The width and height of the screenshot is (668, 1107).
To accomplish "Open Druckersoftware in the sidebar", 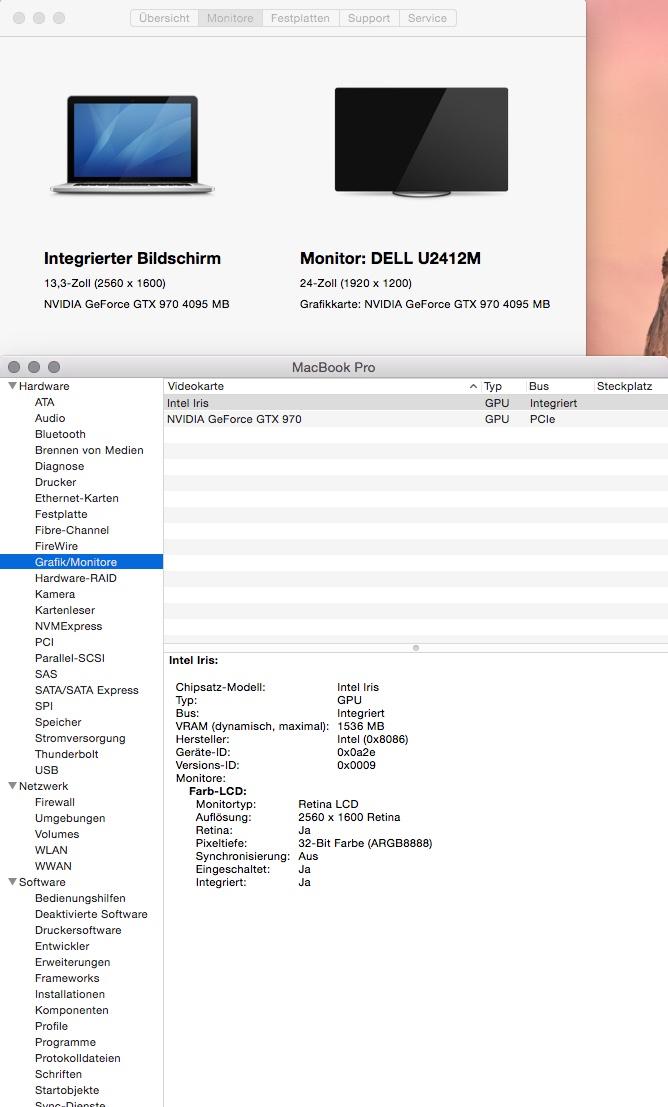I will 78,930.
